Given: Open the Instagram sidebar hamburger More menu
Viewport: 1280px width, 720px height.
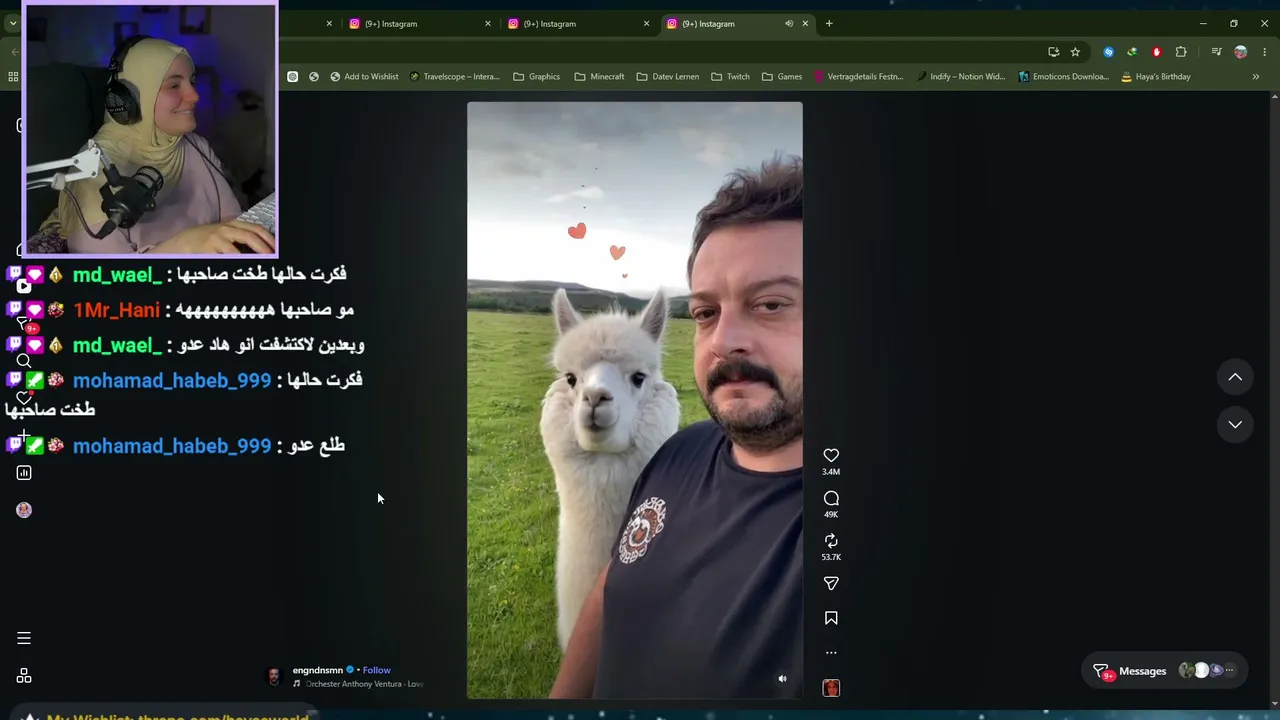Looking at the screenshot, I should tap(24, 638).
